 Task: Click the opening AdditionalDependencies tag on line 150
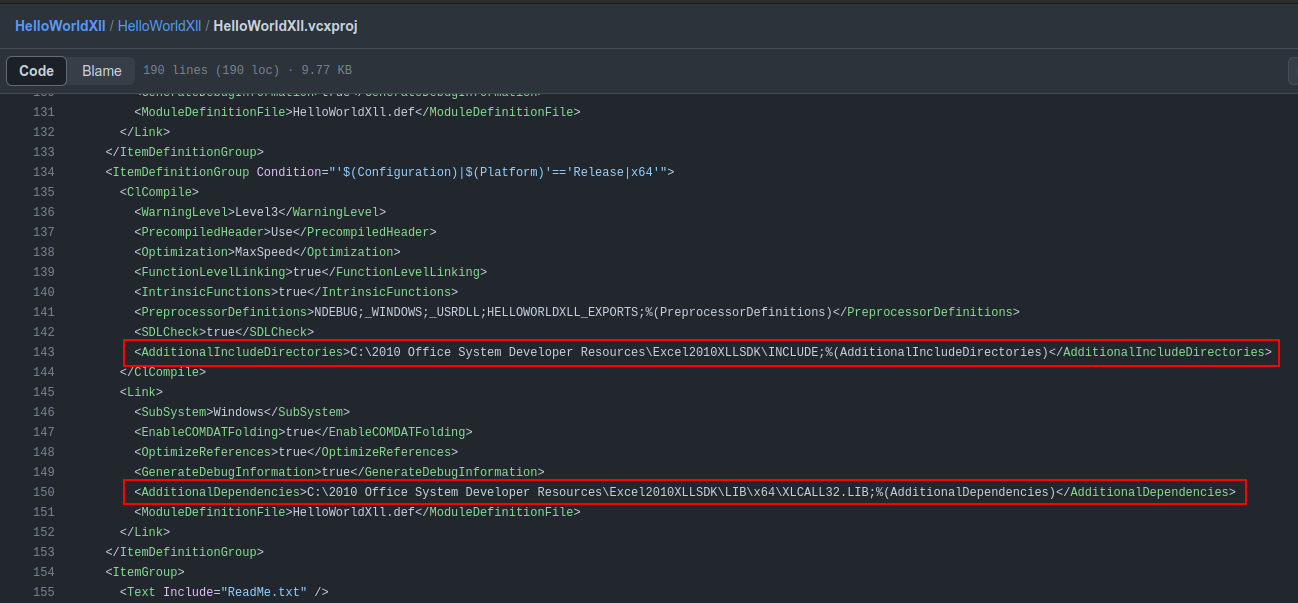tap(221, 492)
